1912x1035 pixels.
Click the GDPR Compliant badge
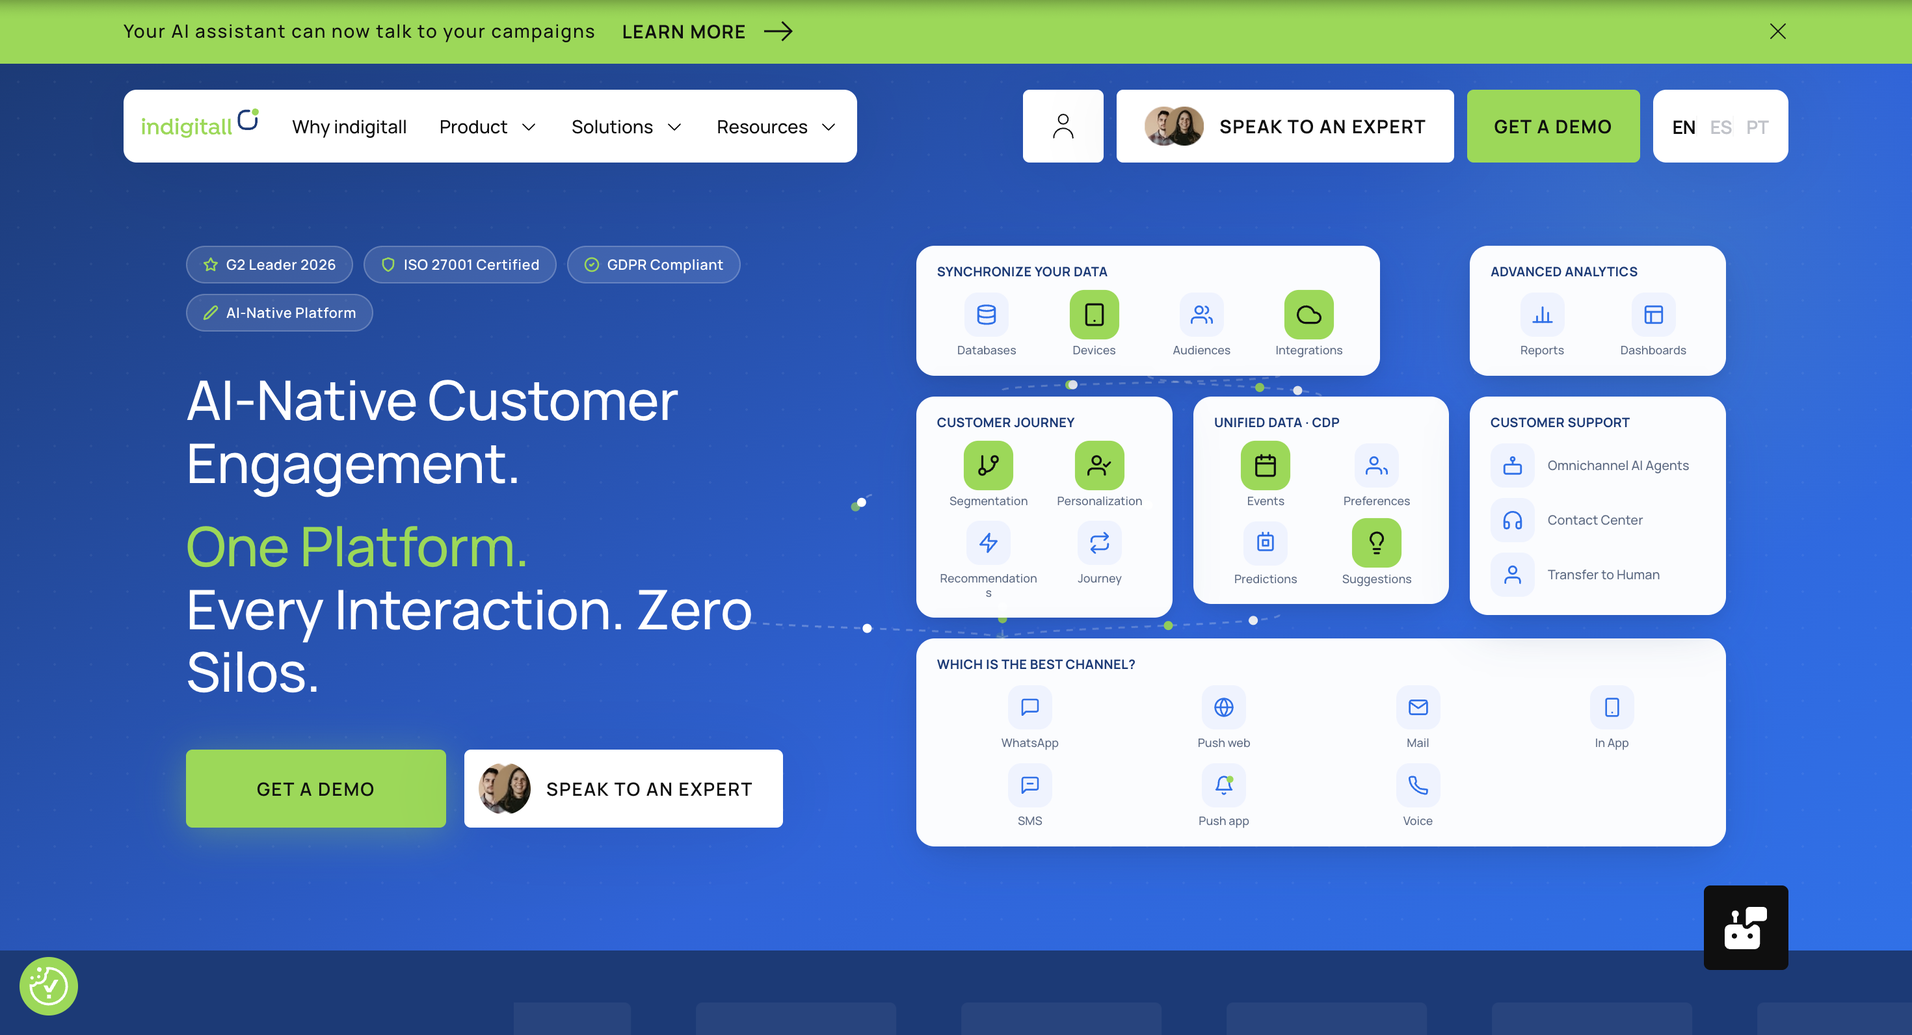653,264
